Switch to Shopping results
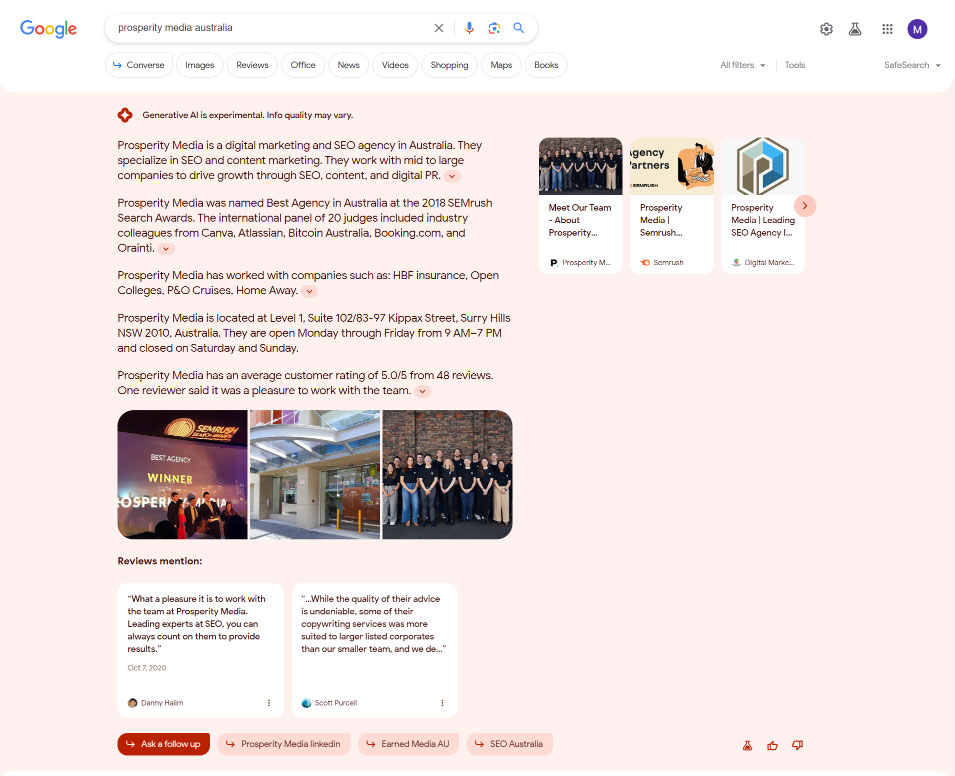 pos(449,65)
